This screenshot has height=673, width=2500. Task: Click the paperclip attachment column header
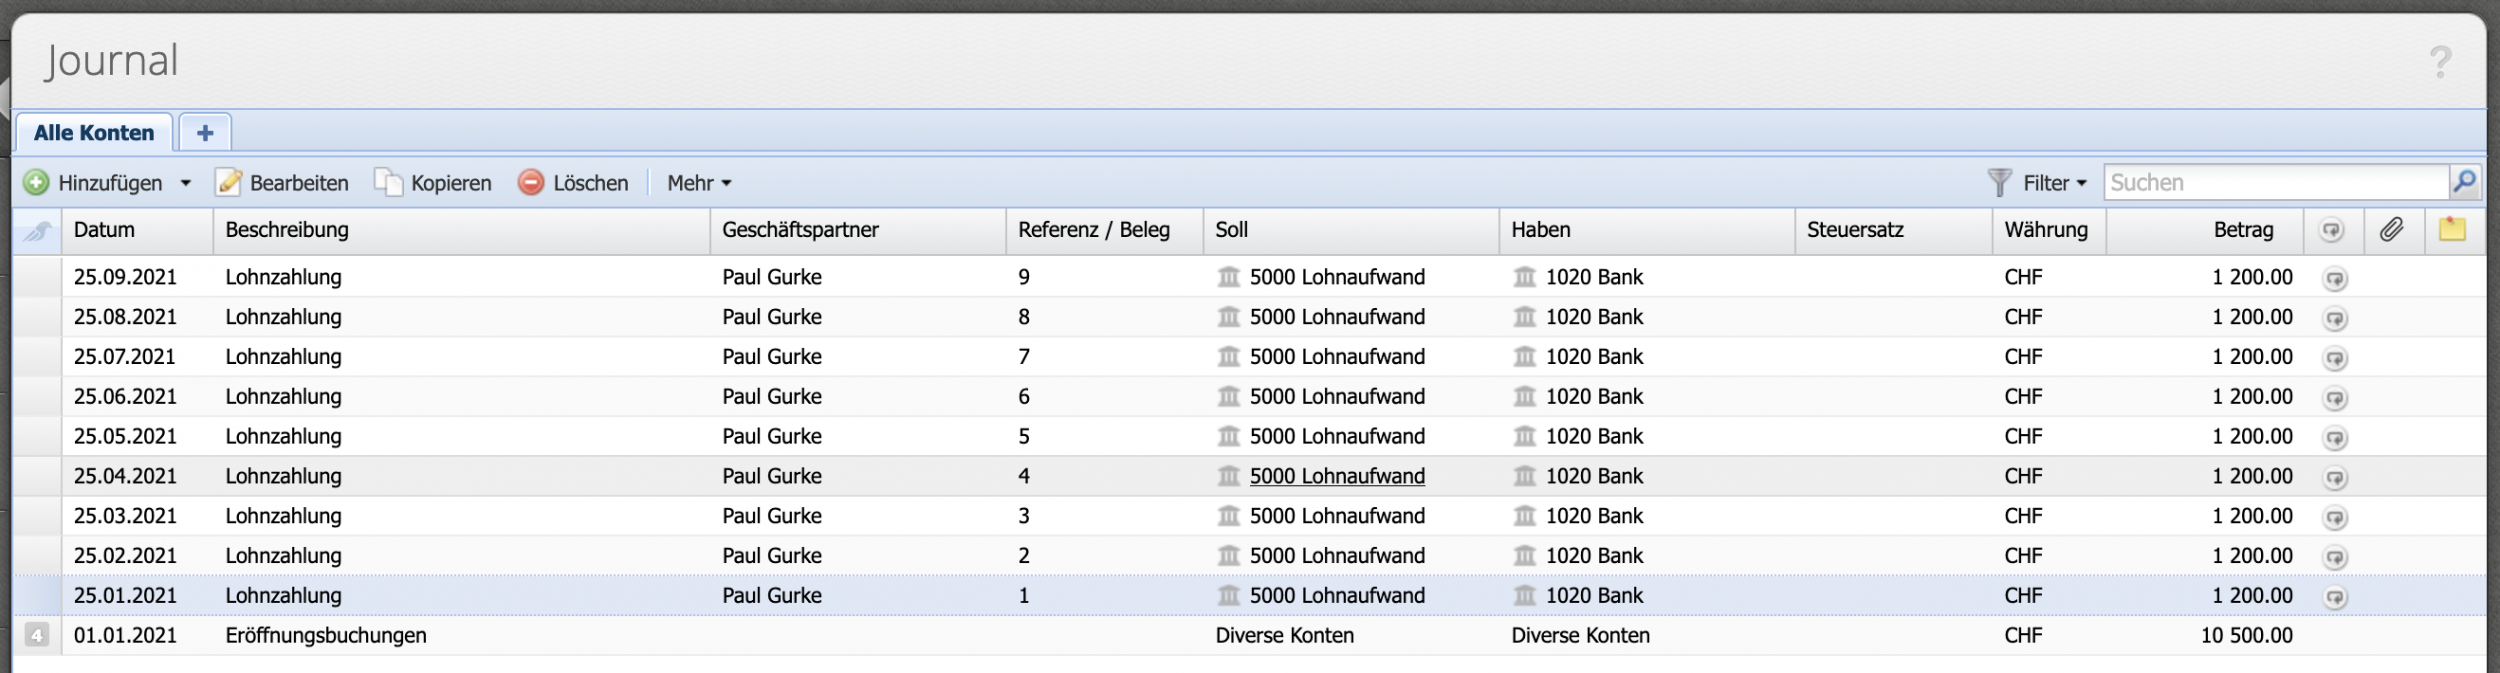pos(2391,230)
